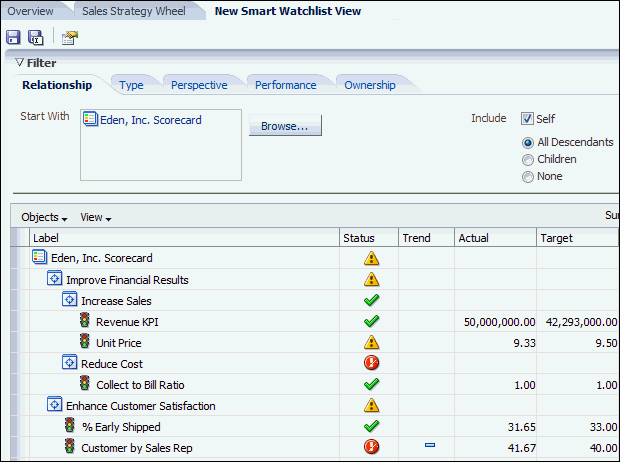Click the Actual column header
The height and width of the screenshot is (462, 620).
click(495, 238)
